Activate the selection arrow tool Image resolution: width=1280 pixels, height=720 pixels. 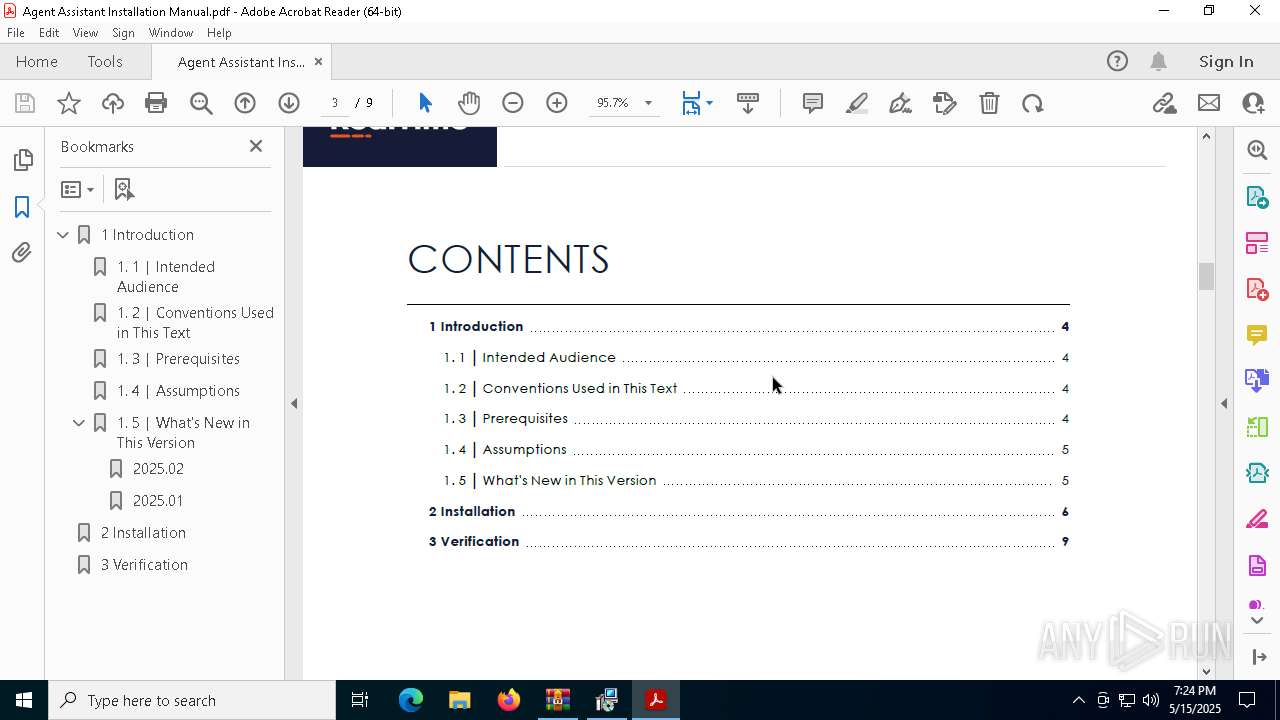[425, 103]
